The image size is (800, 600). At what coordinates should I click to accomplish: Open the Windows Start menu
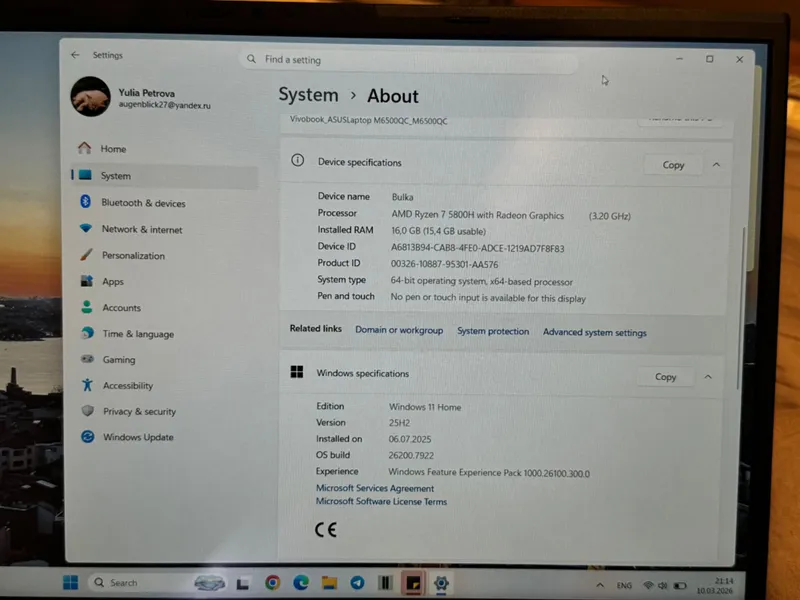point(70,582)
